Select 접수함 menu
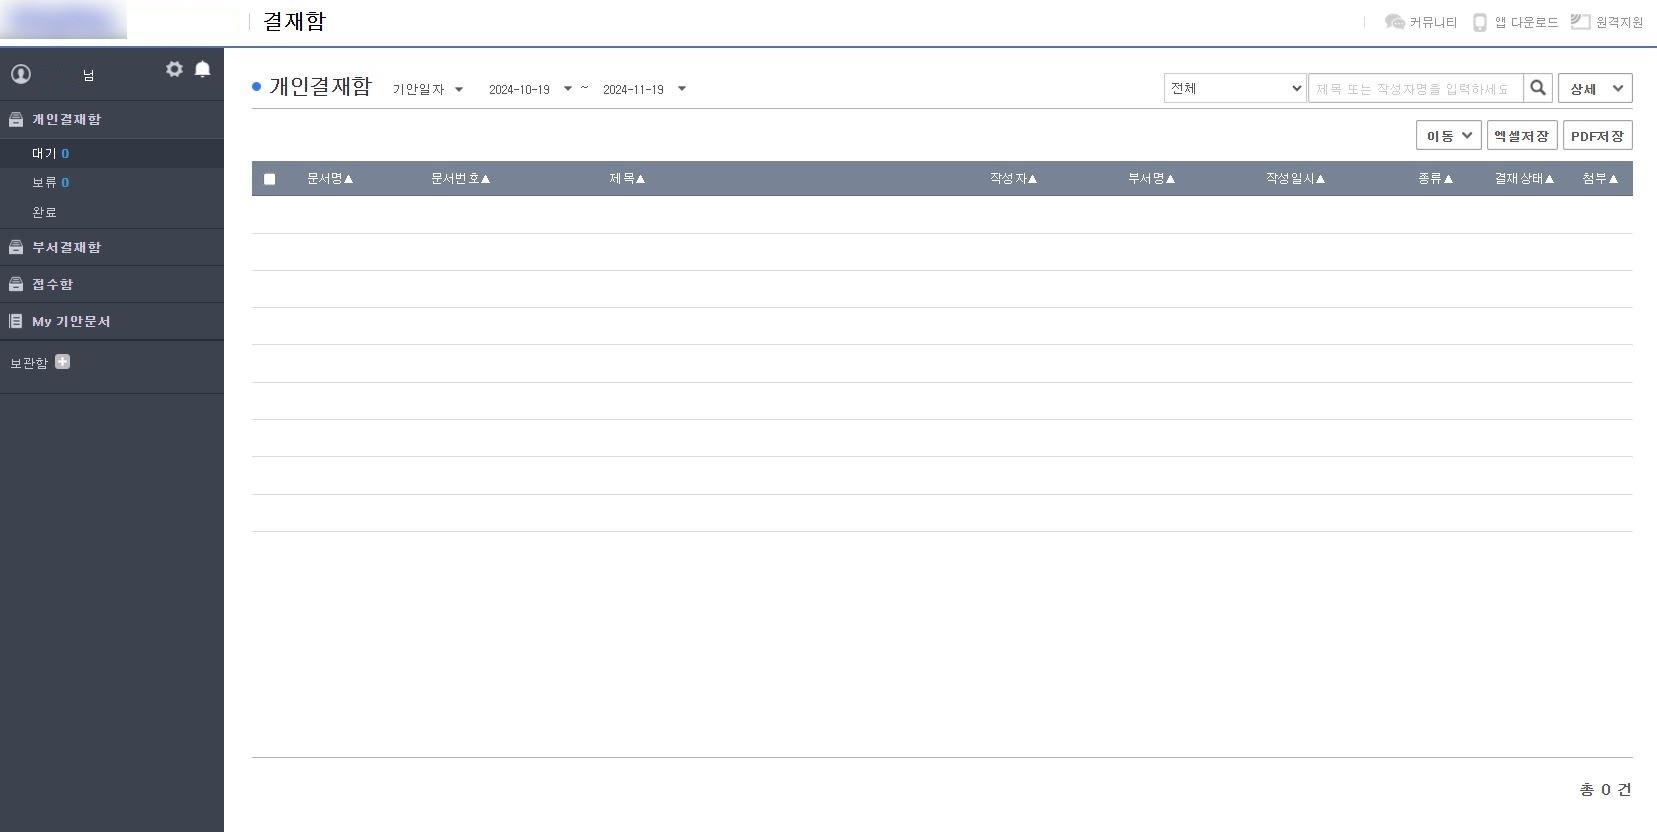 (x=52, y=284)
